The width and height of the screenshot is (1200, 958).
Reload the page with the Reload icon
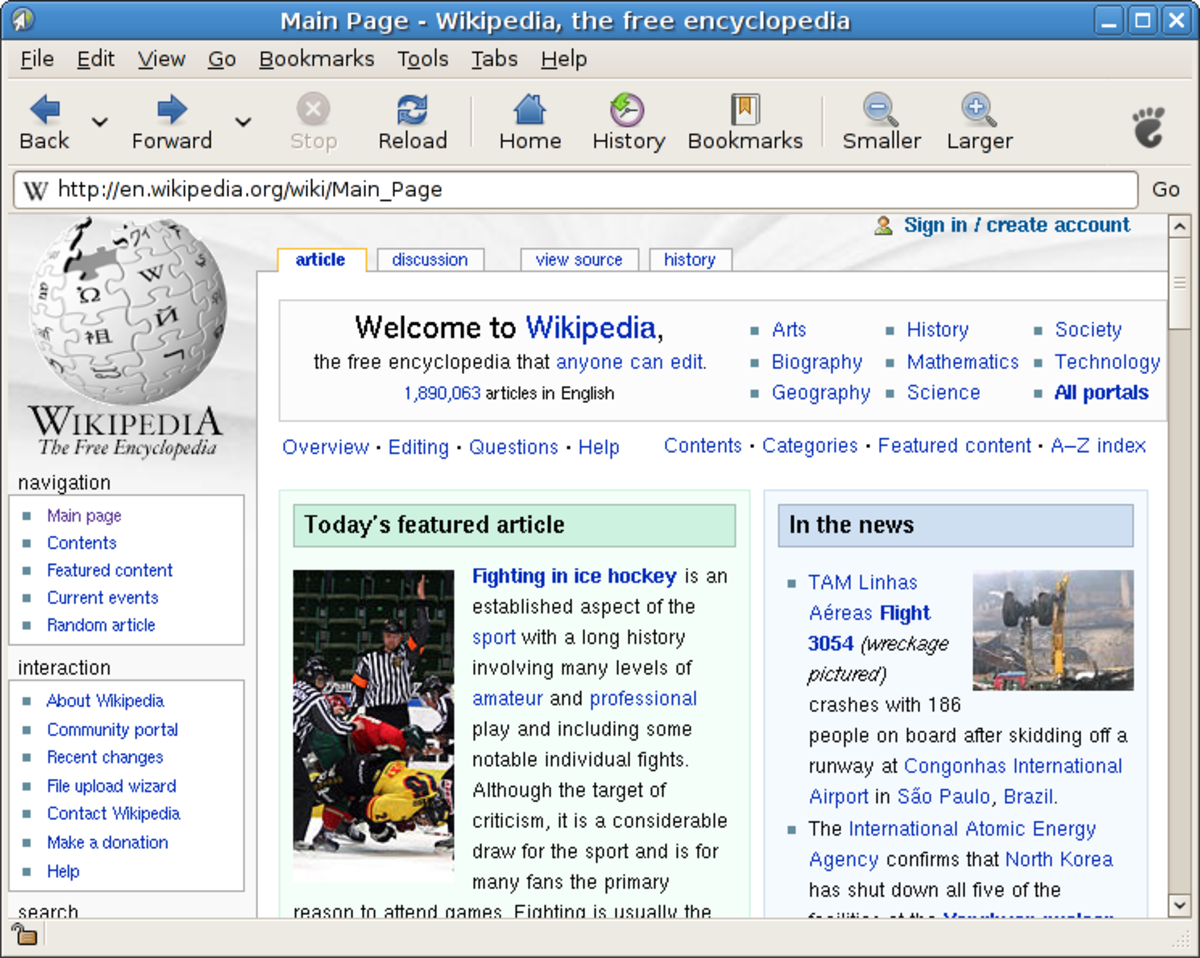click(412, 108)
